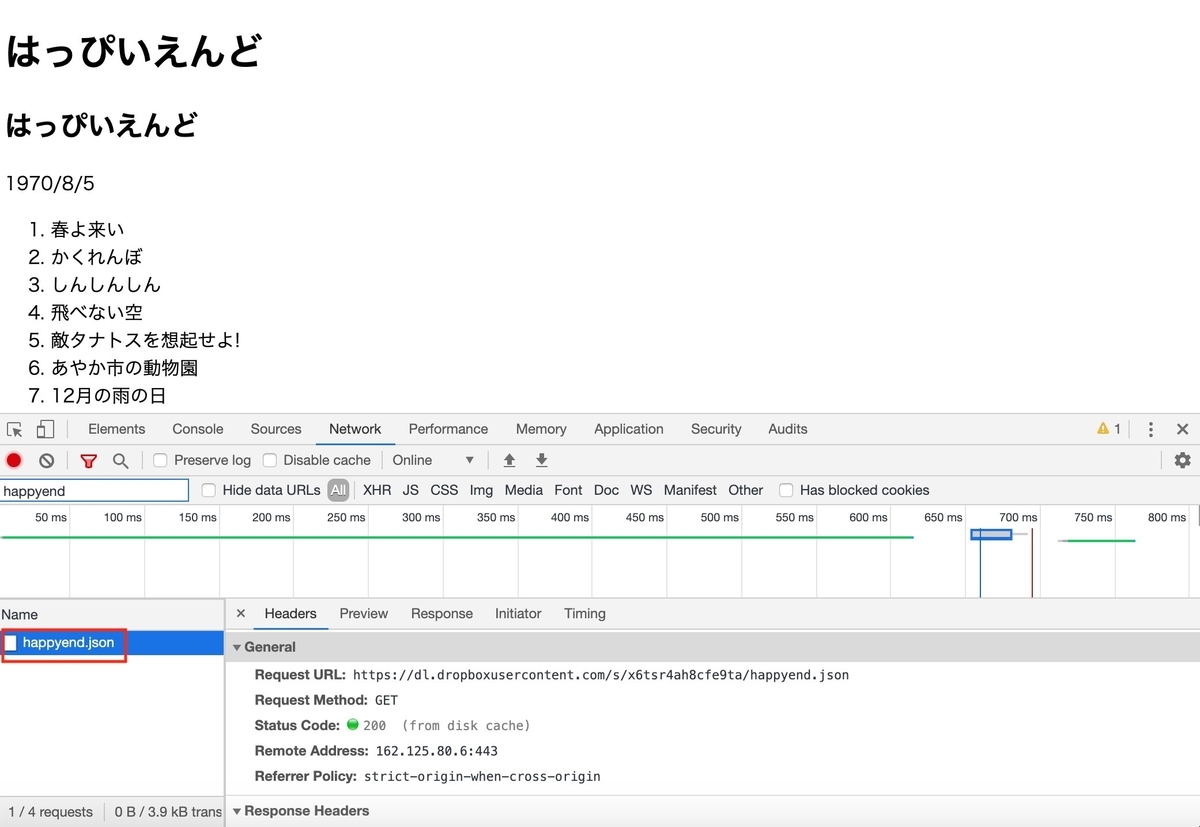Check Hide data URLs
The image size is (1200, 827).
[x=209, y=490]
